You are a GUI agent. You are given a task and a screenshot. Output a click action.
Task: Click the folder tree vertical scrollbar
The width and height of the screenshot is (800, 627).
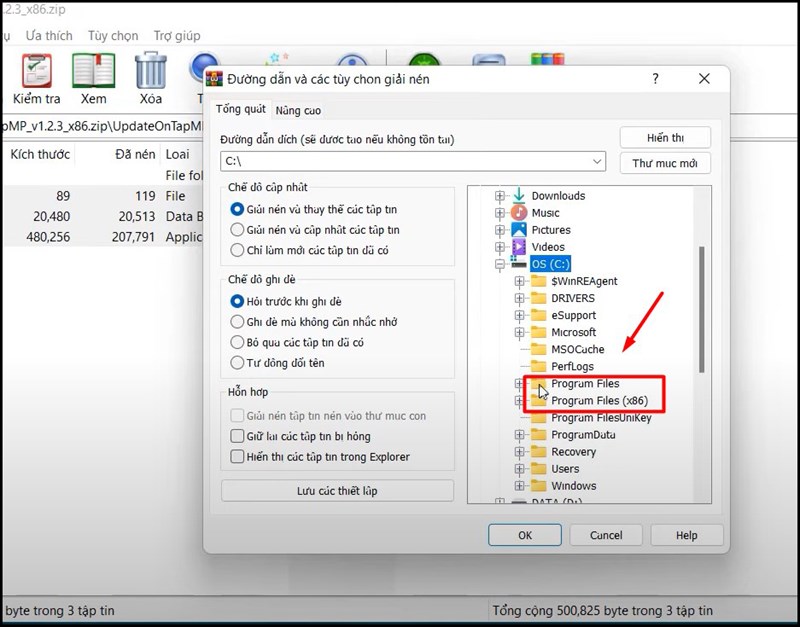[x=702, y=310]
